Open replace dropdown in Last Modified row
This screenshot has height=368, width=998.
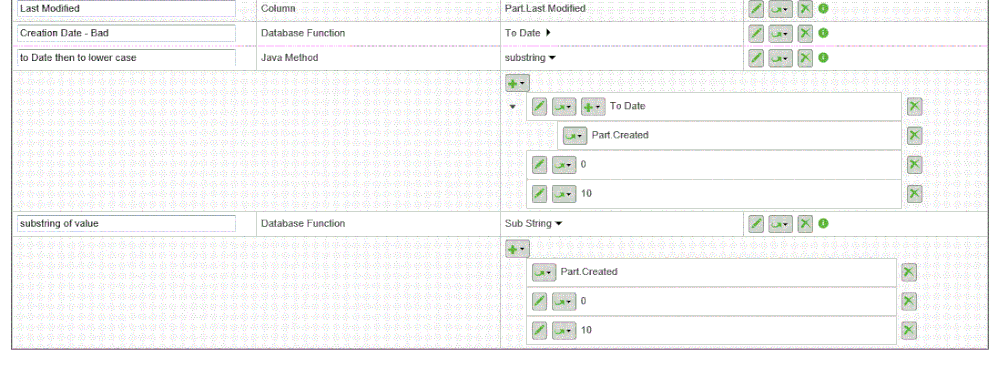click(780, 9)
